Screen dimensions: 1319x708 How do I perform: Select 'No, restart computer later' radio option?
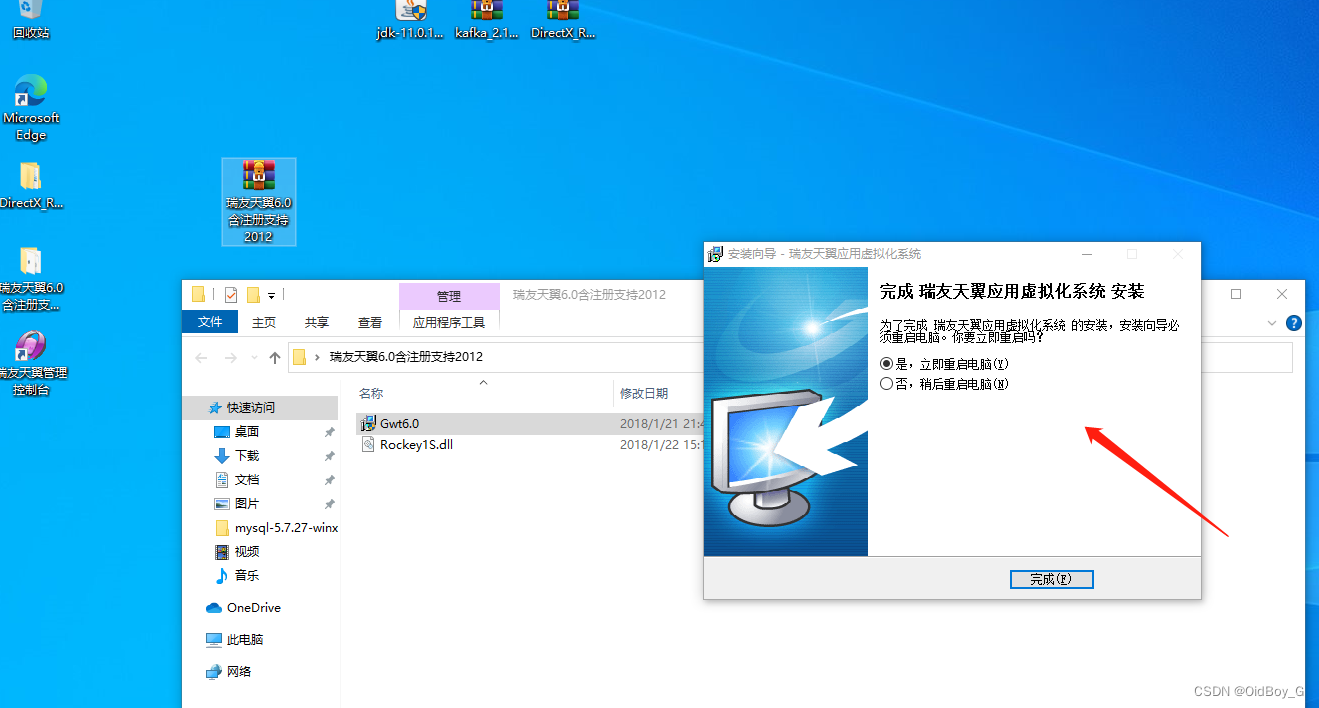944,384
